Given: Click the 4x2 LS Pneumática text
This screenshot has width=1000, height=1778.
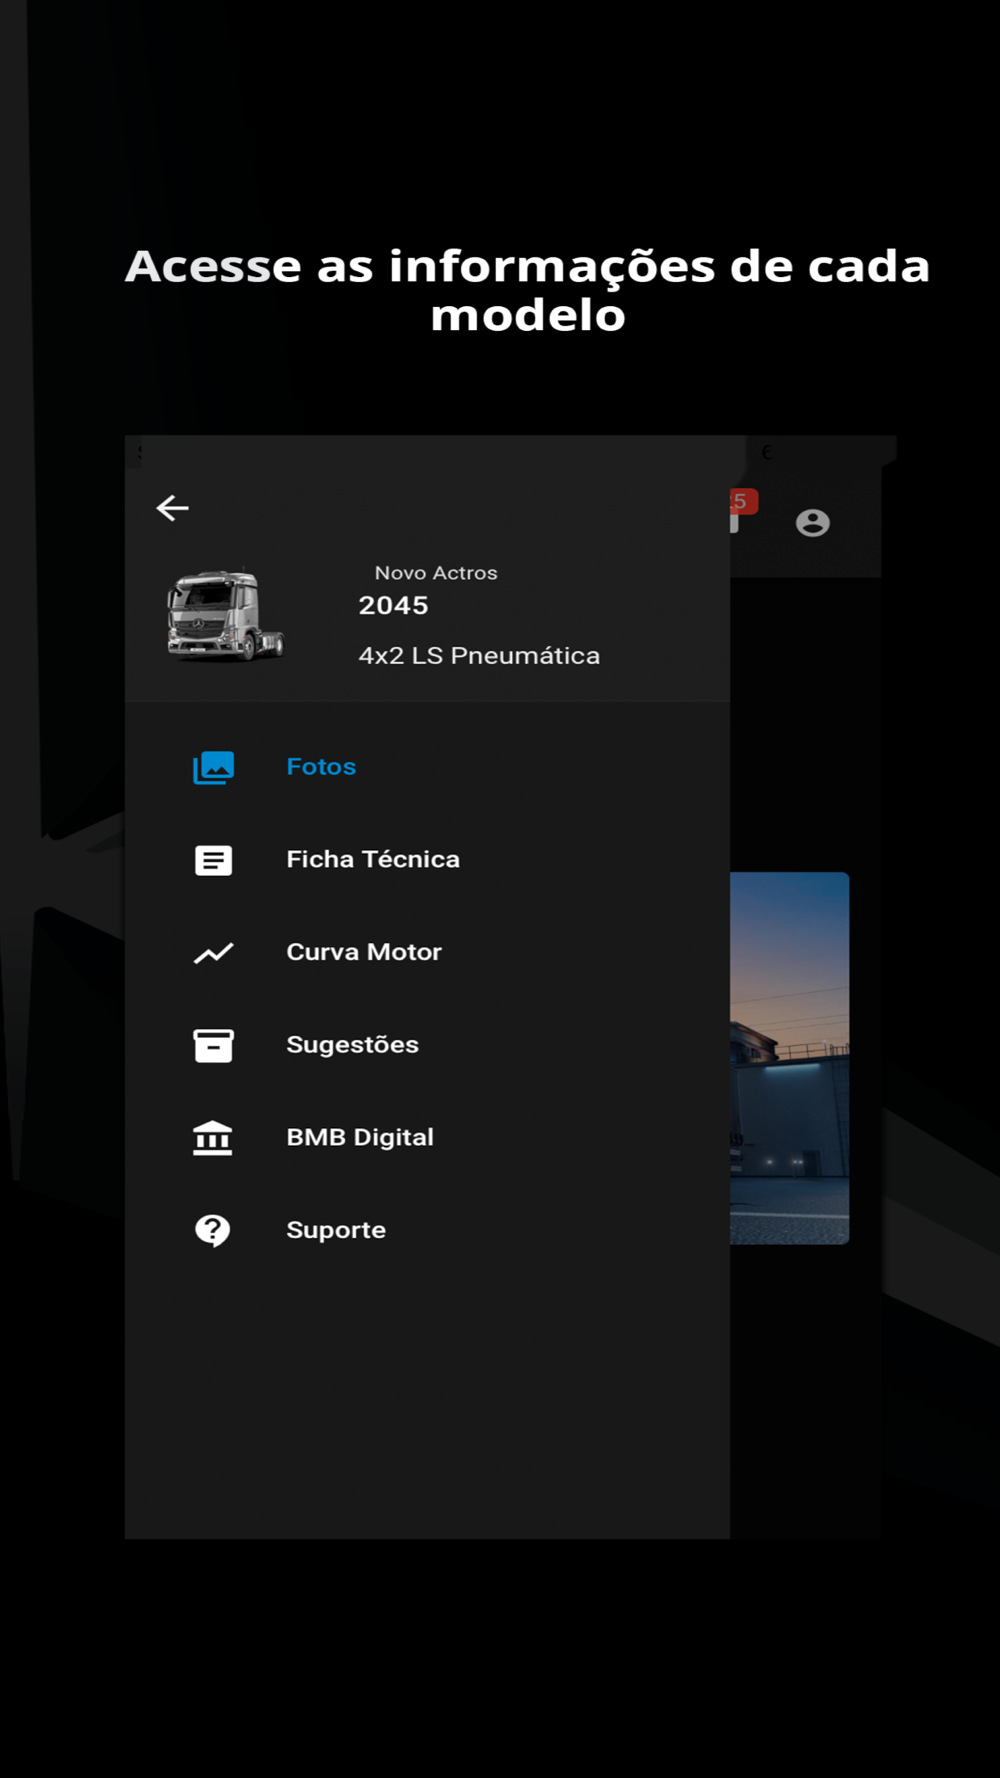Looking at the screenshot, I should click(x=479, y=656).
